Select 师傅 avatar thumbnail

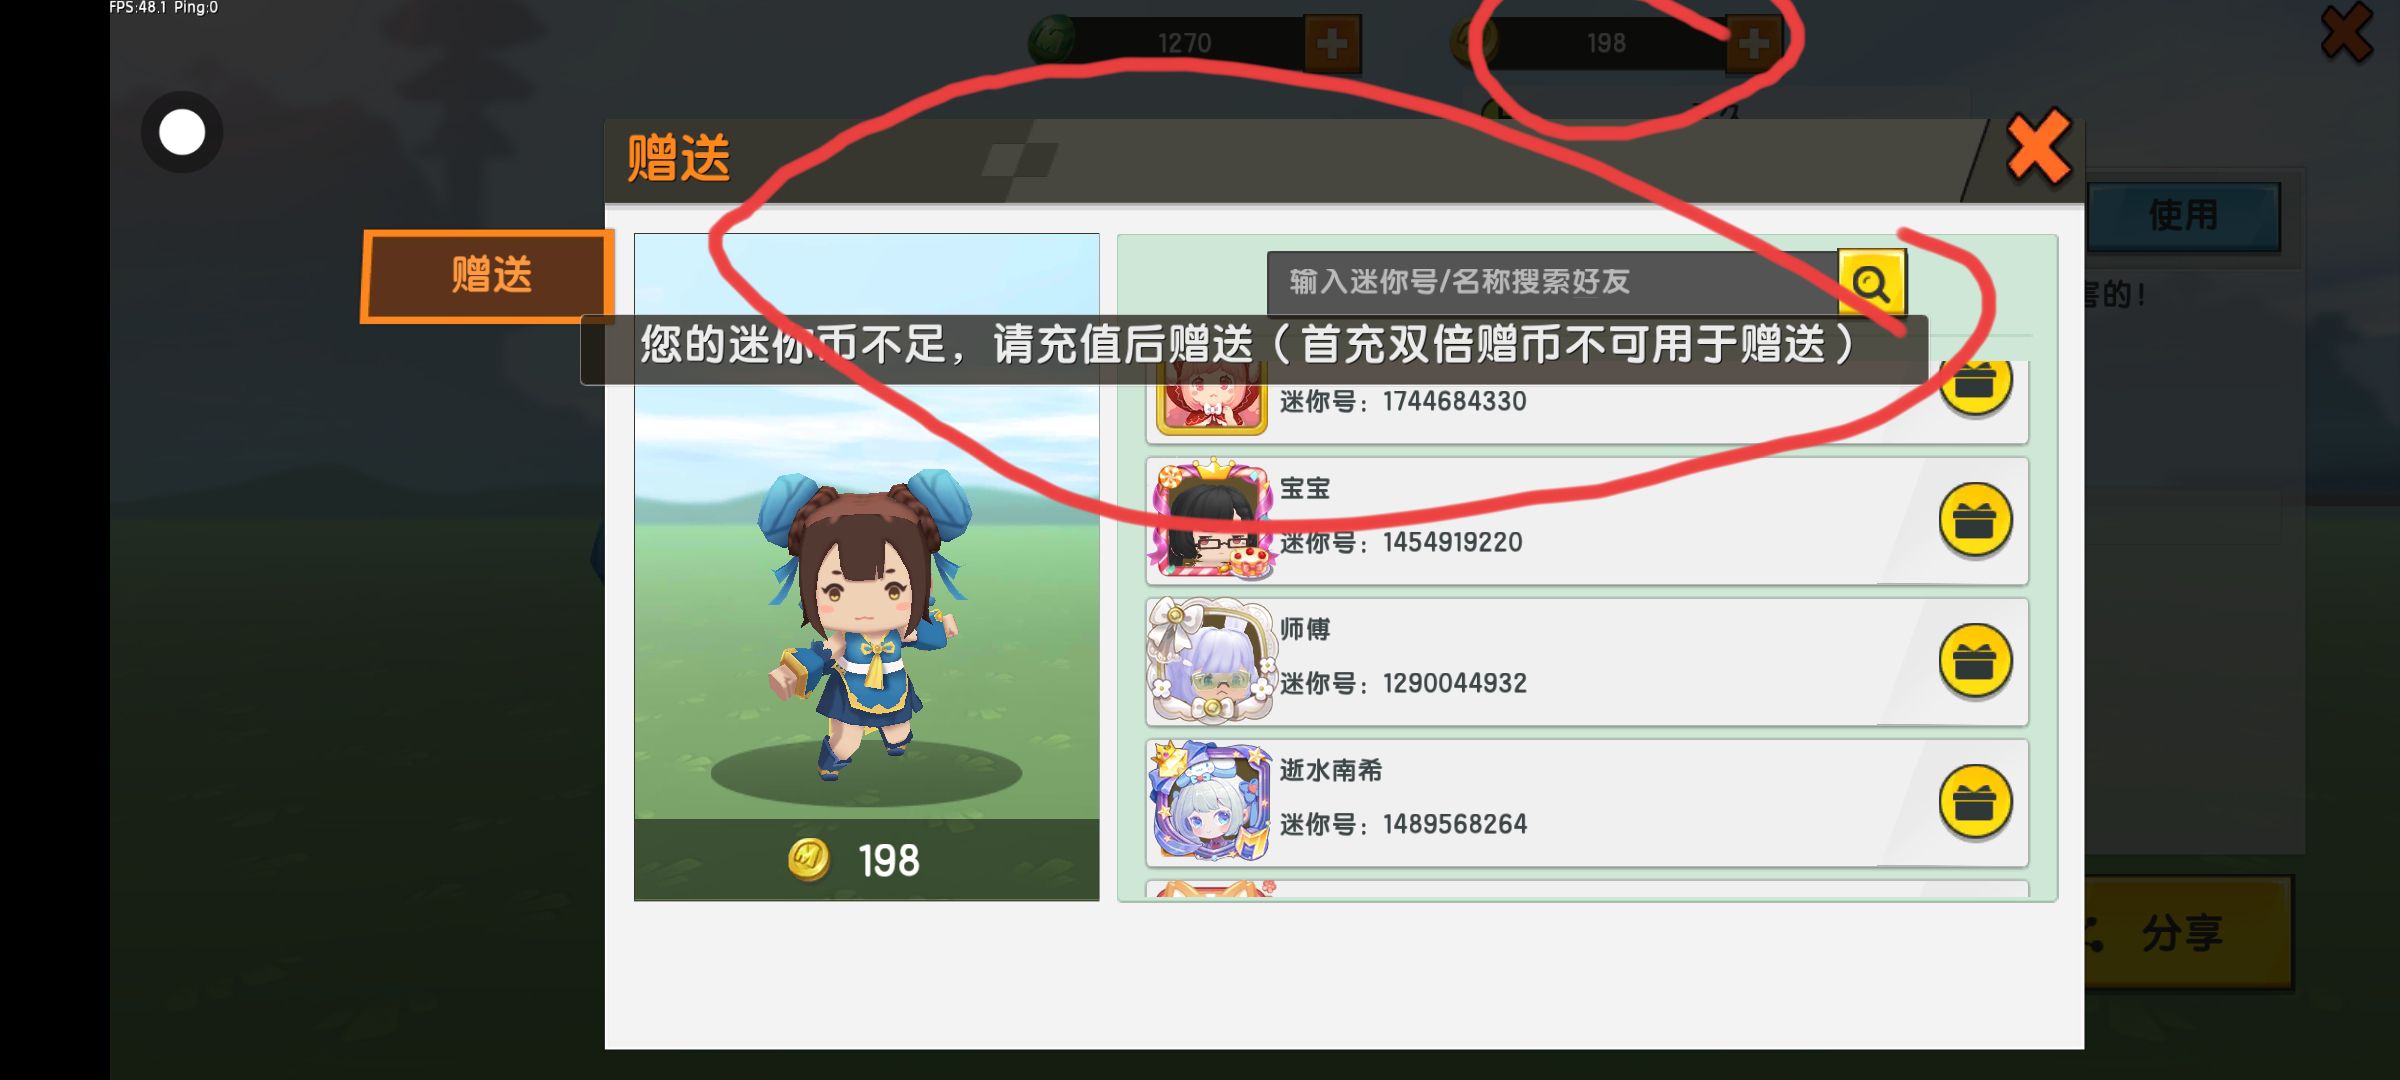pos(1211,662)
